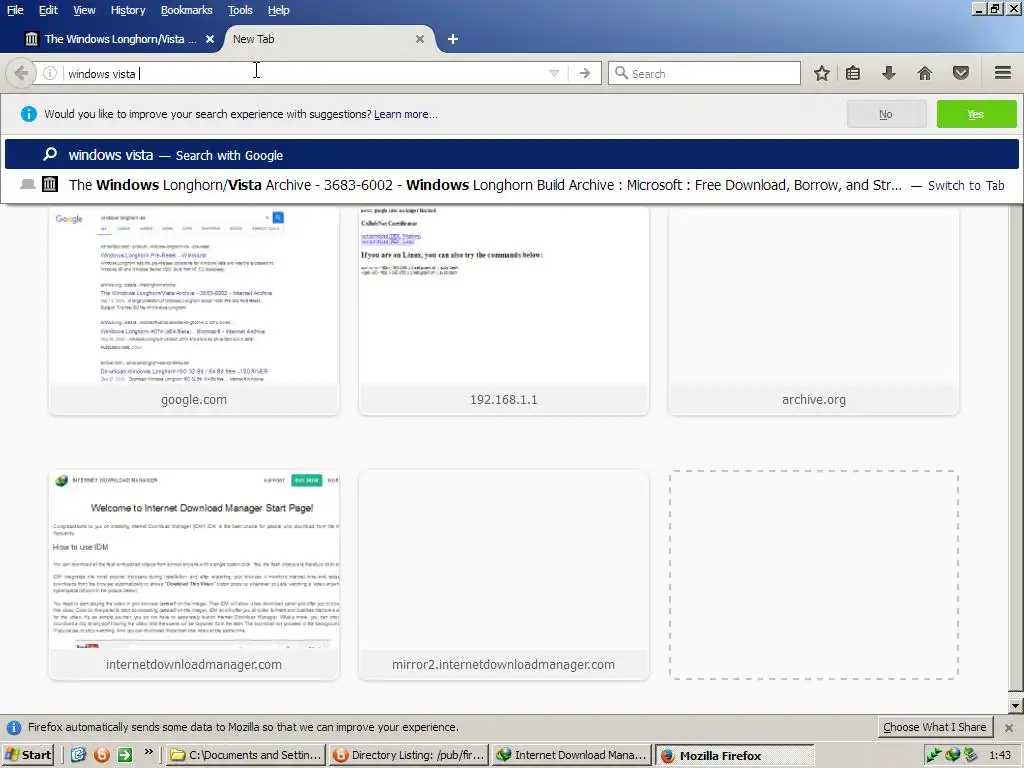The height and width of the screenshot is (768, 1024).
Task: Click the back navigation arrow button
Action: (x=21, y=73)
